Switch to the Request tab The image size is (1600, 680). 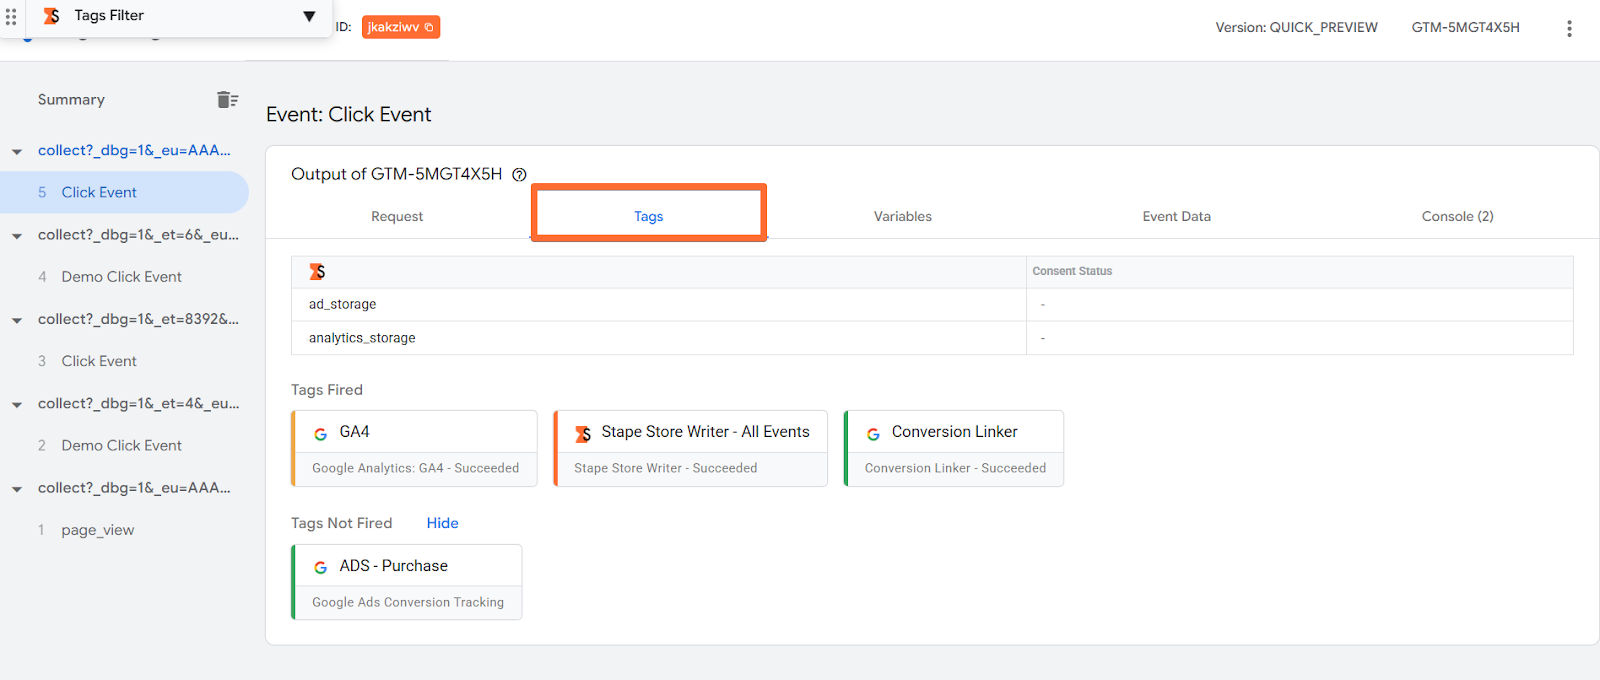(397, 216)
